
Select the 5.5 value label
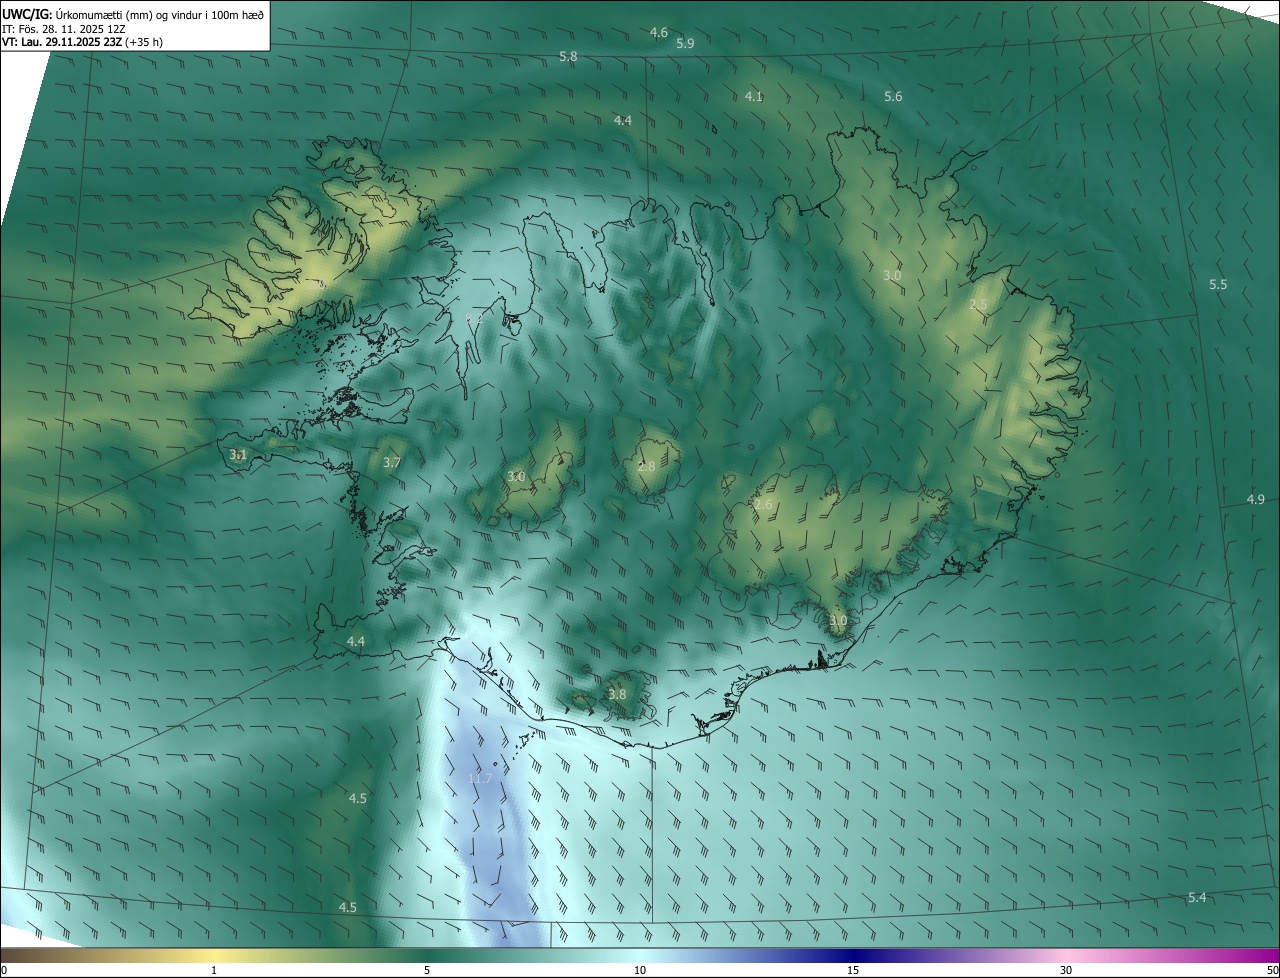point(1218,285)
